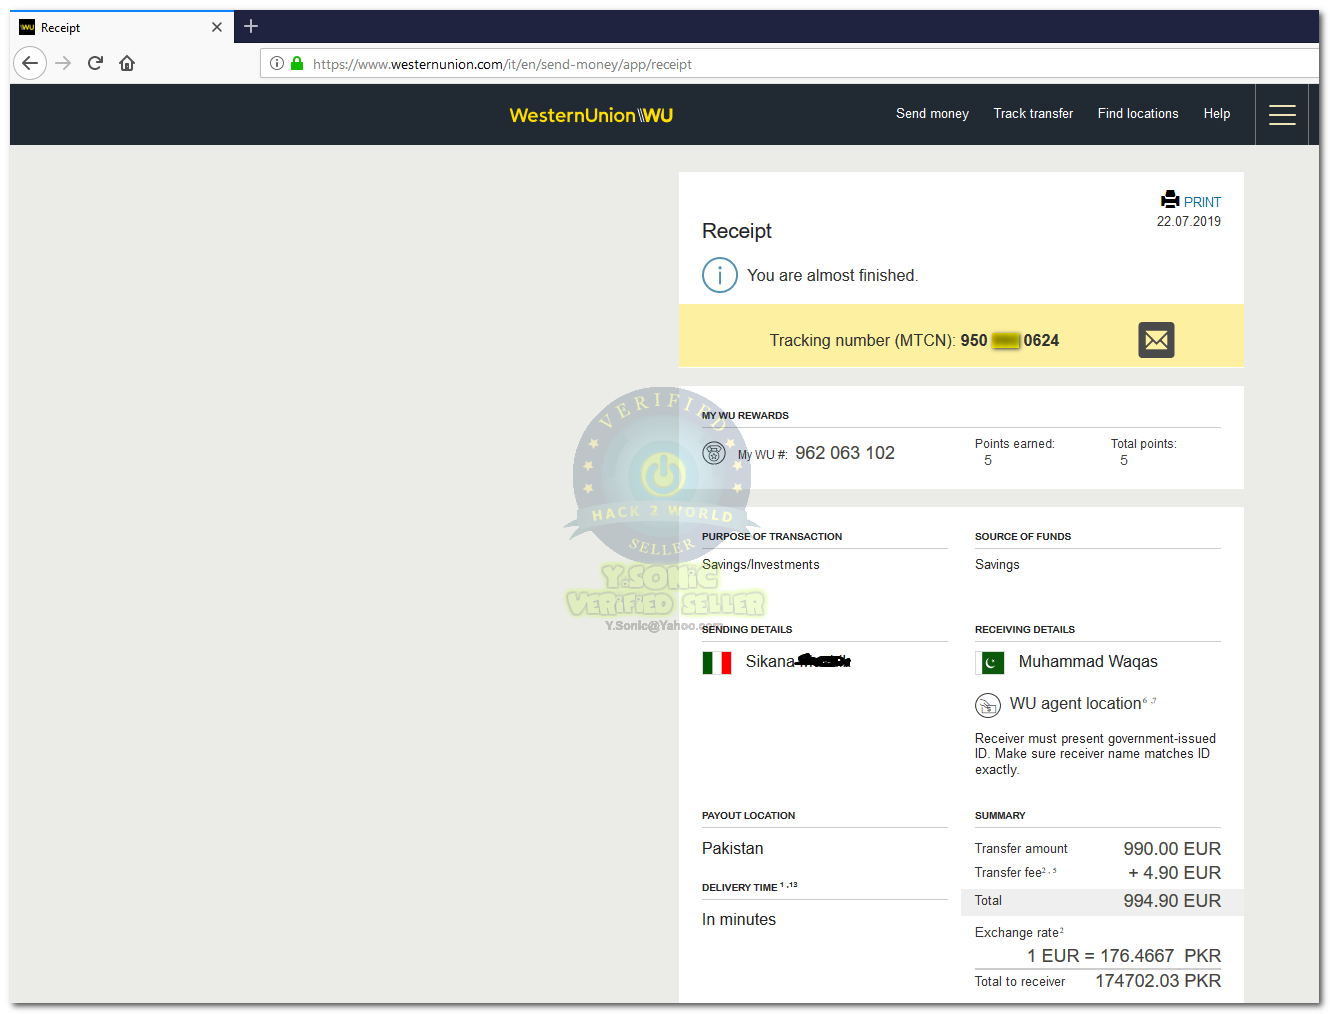This screenshot has height=1014, width=1330.
Task: Click the printer icon next to PRINT
Action: (x=1170, y=199)
